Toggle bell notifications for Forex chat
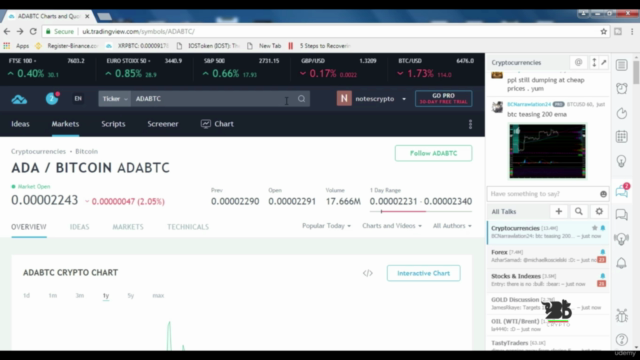 603,252
